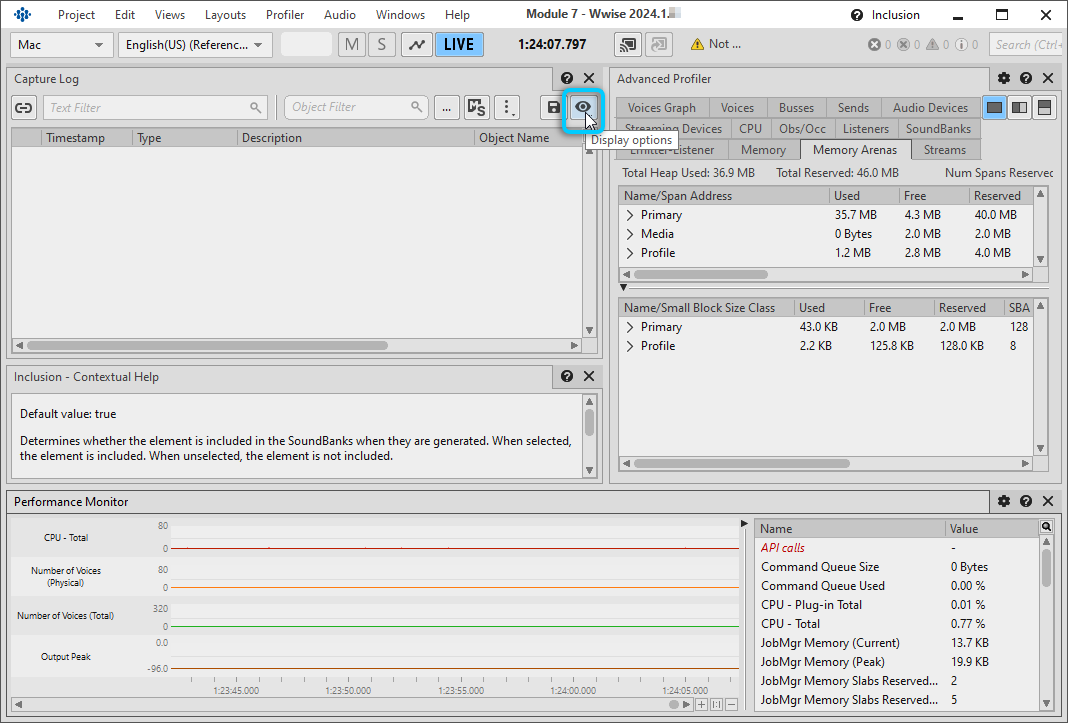
Task: Toggle the Mute (M) button
Action: point(352,44)
